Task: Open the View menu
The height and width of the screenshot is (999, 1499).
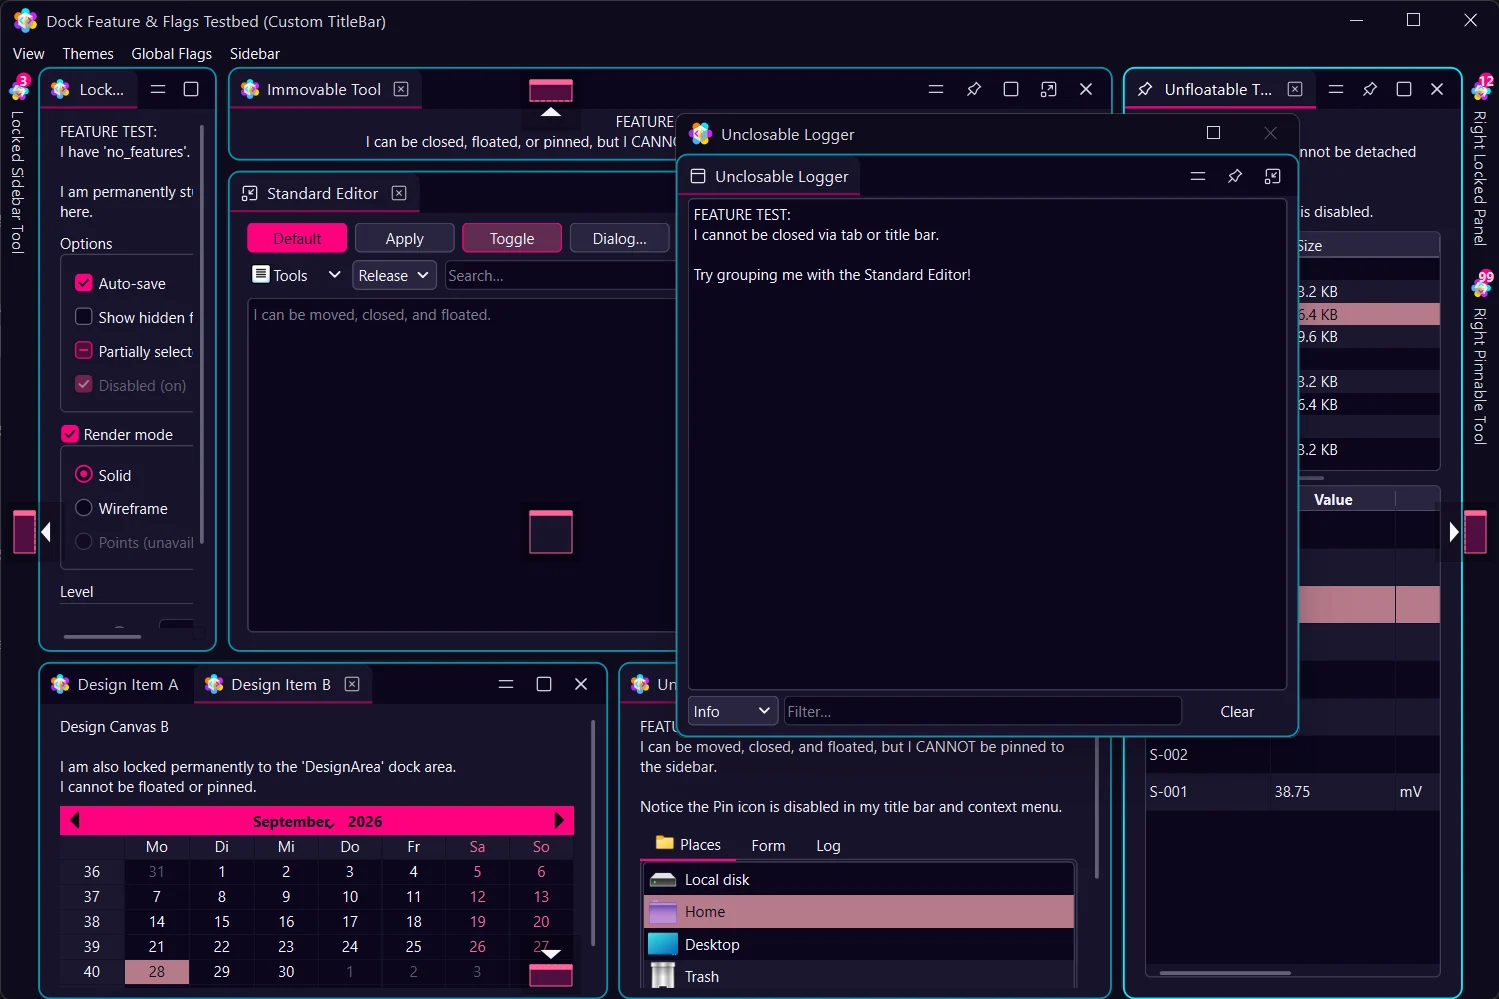Action: click(28, 54)
